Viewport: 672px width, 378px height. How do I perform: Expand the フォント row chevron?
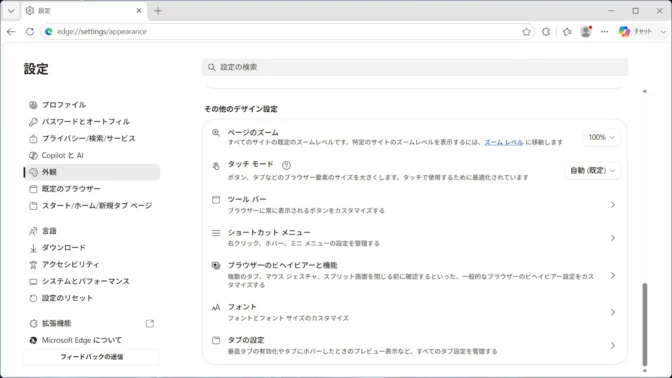pos(613,312)
